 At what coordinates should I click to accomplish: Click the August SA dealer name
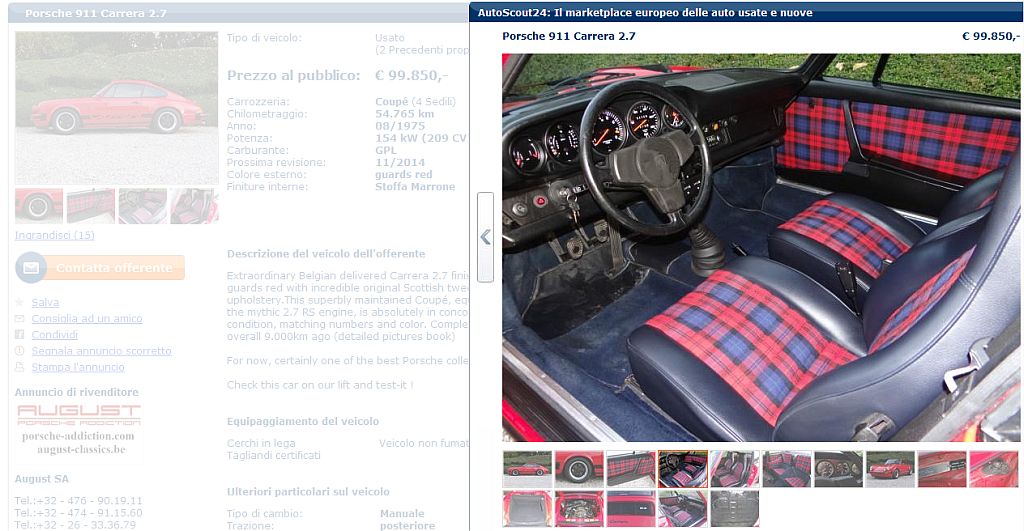click(x=42, y=479)
